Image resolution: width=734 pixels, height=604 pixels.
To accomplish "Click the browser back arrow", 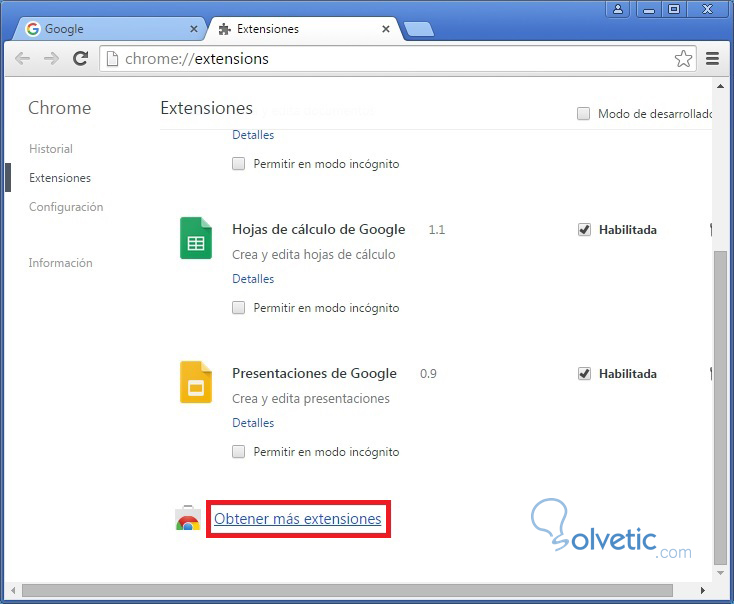I will coord(22,59).
